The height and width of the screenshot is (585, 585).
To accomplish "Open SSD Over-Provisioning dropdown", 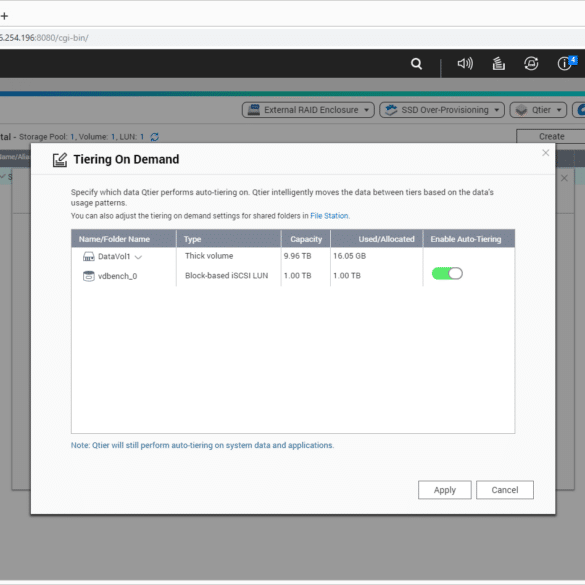I will [x=442, y=110].
